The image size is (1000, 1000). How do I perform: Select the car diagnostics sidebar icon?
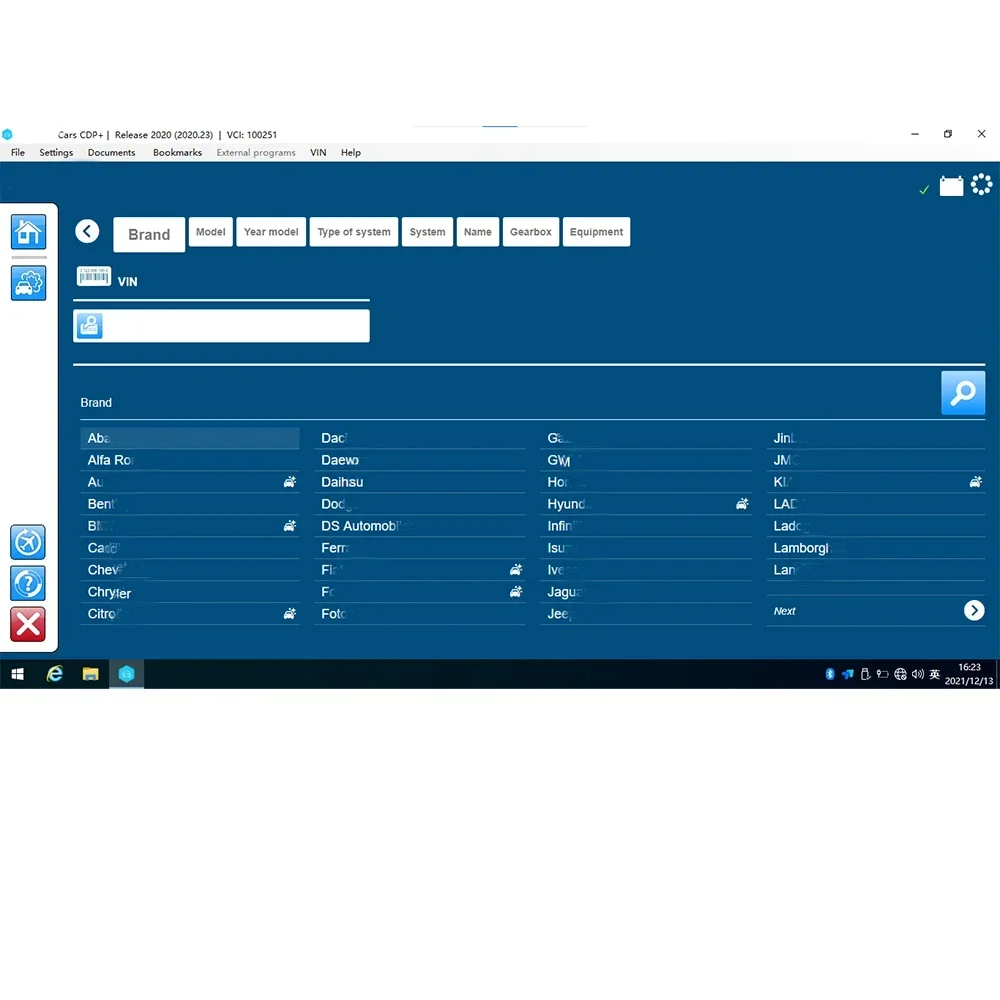click(28, 283)
